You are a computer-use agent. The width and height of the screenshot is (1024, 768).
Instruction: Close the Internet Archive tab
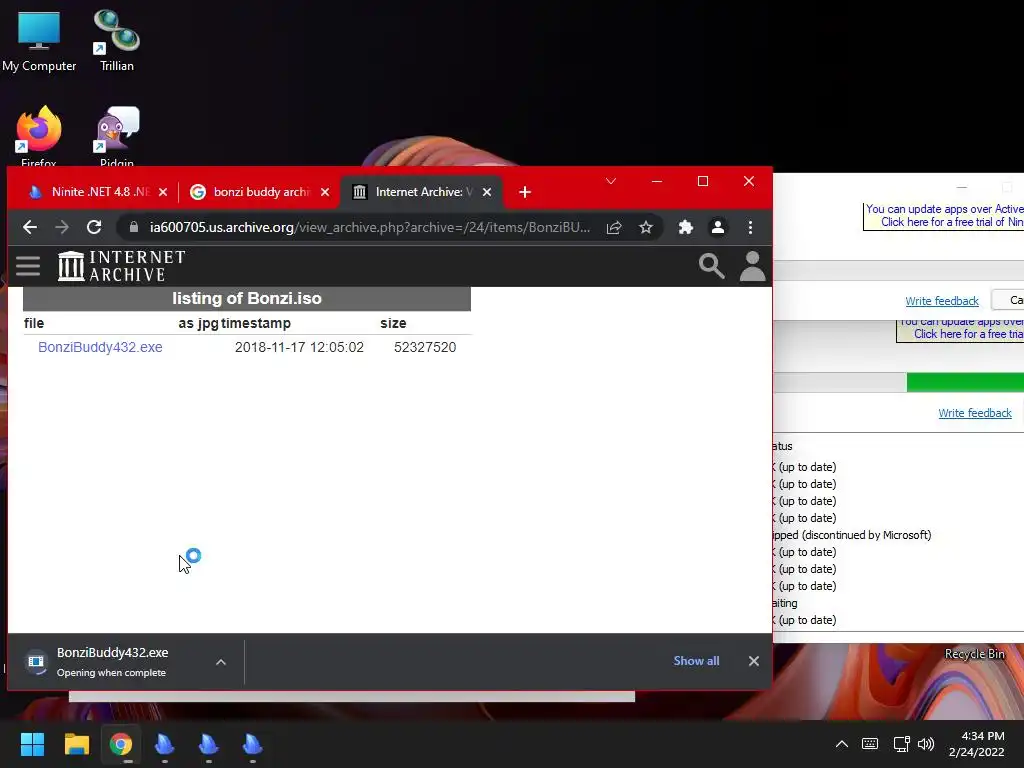pos(487,192)
